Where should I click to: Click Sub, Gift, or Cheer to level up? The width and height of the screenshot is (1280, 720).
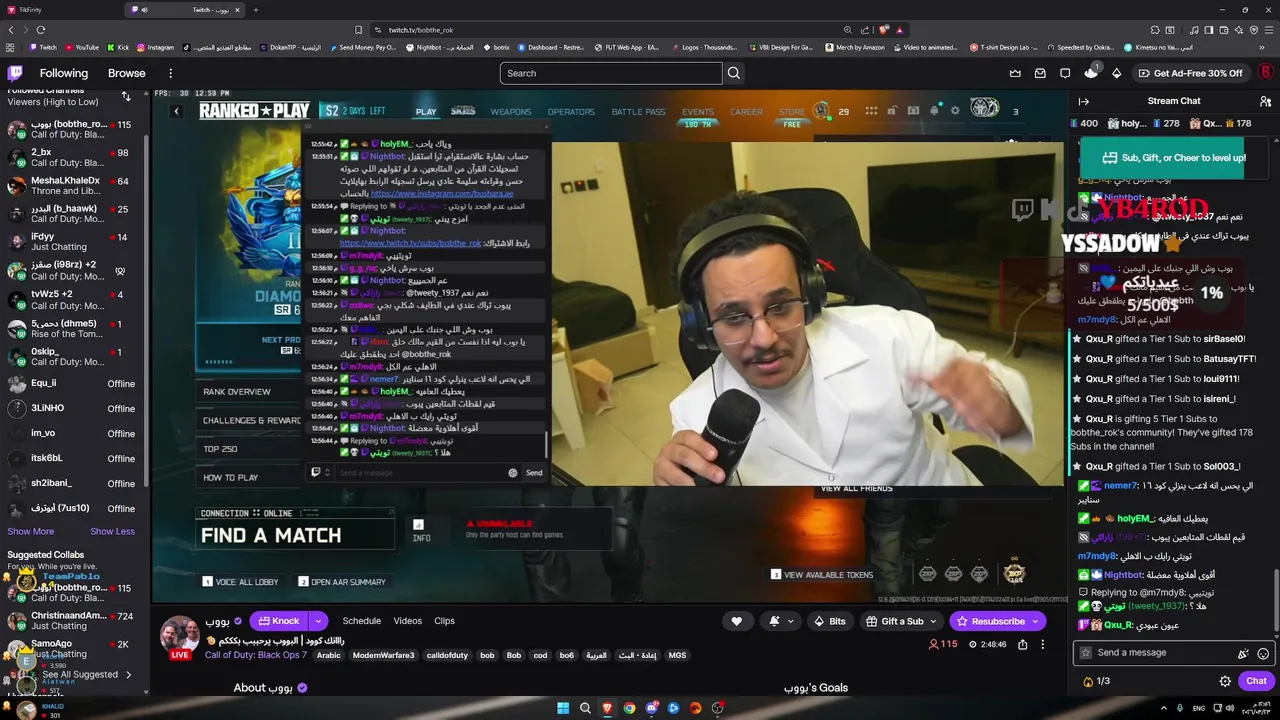[x=1174, y=158]
